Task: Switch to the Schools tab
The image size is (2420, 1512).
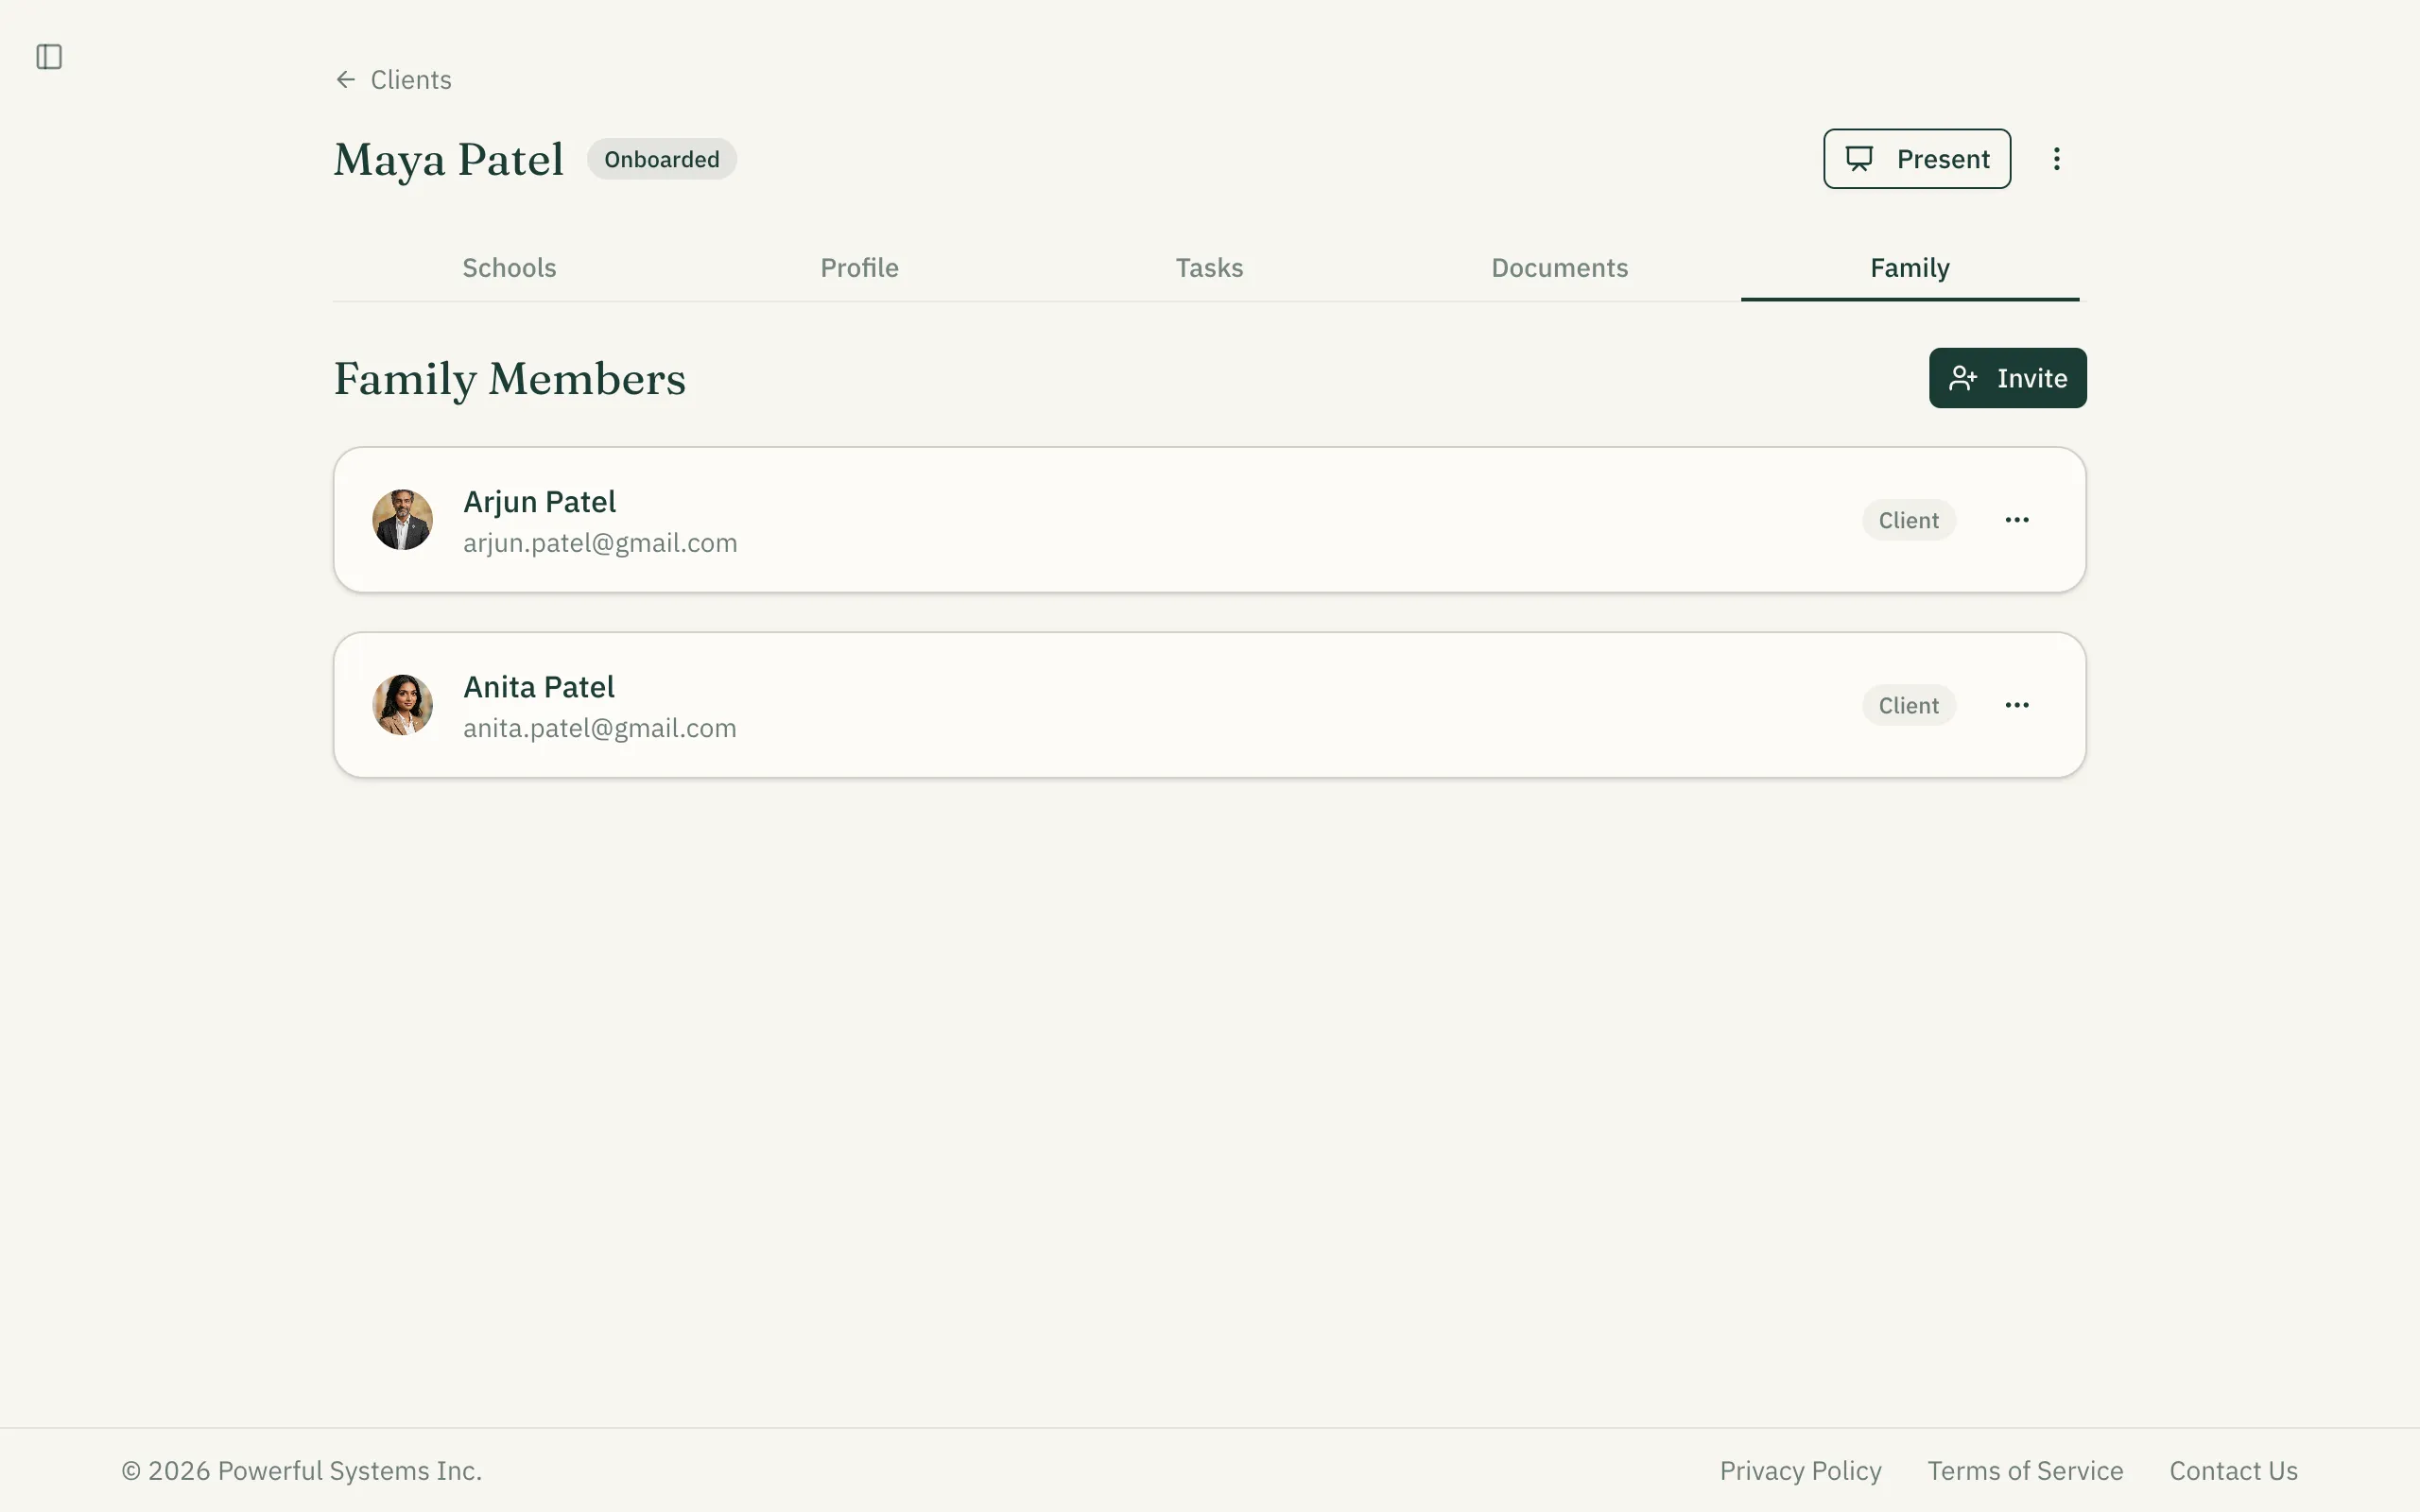Action: click(x=509, y=268)
